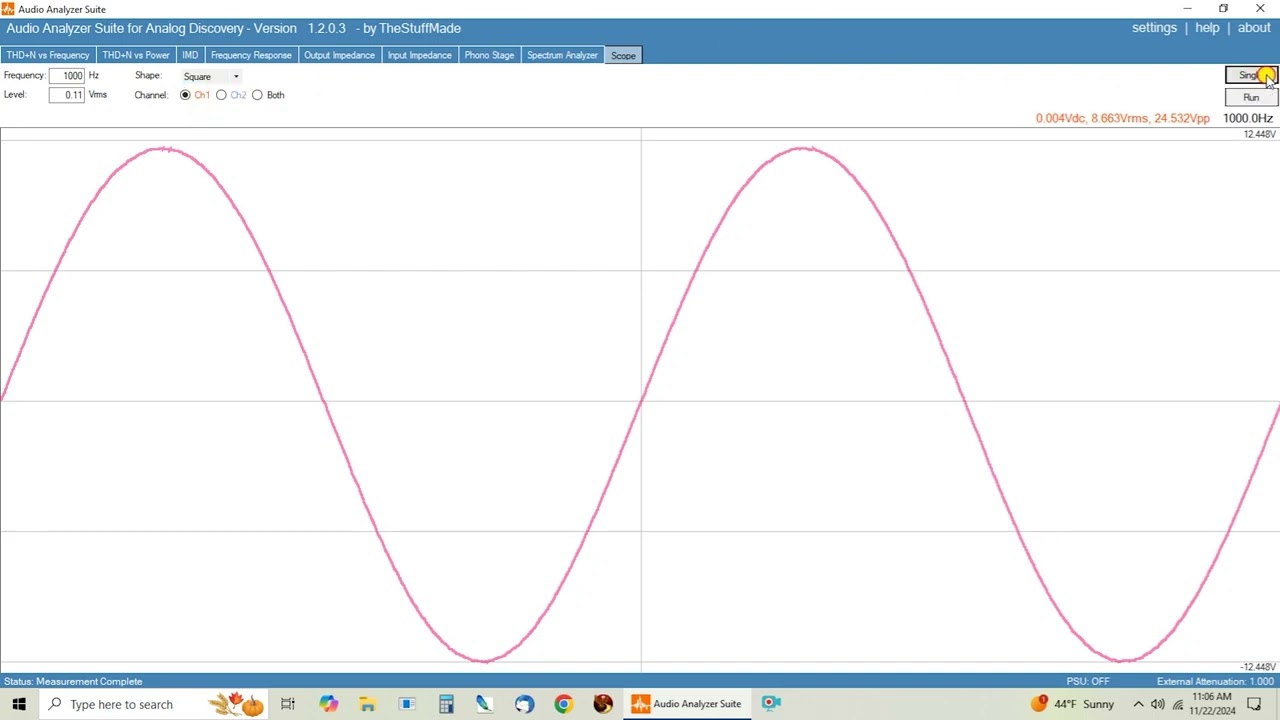The image size is (1280, 720).
Task: Open the Shape dropdown set to Square
Action: point(211,76)
